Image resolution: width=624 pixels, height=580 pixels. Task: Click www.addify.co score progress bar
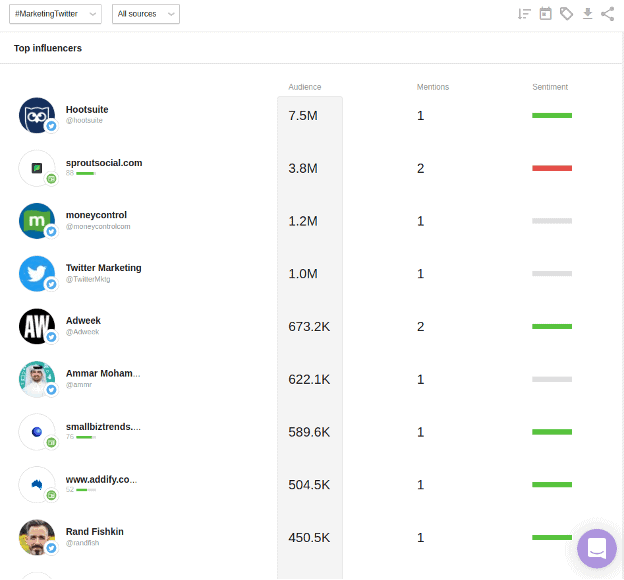point(86,490)
